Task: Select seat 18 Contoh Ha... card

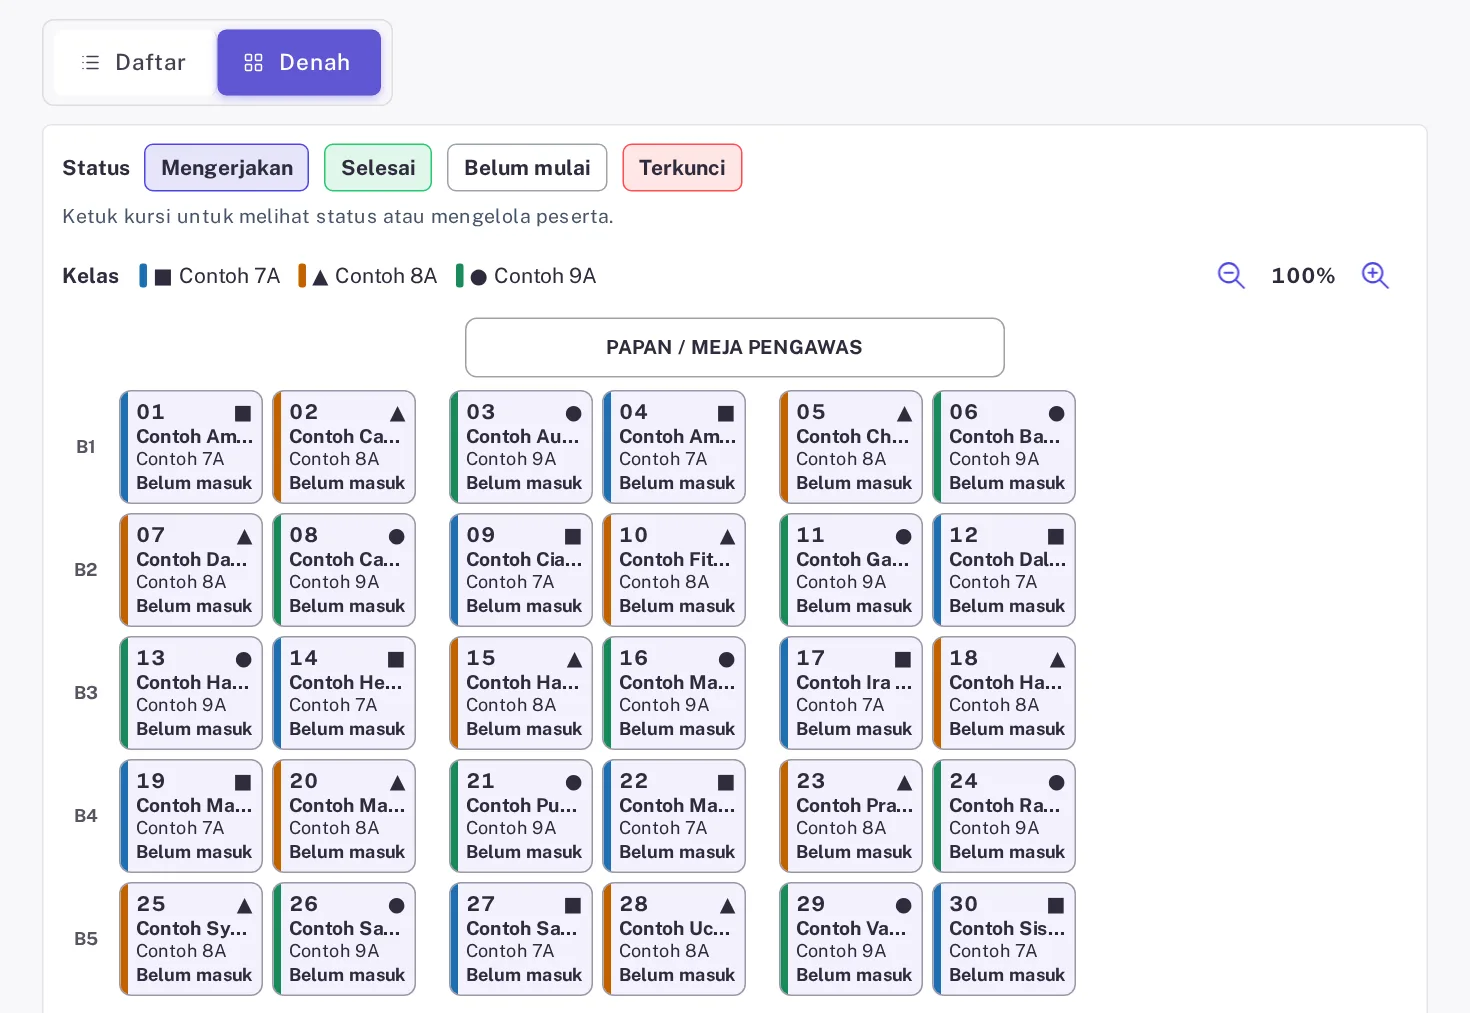Action: click(1004, 693)
